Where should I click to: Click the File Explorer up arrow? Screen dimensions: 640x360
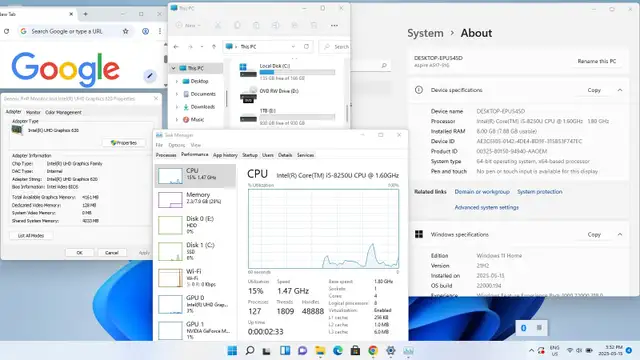(x=213, y=47)
